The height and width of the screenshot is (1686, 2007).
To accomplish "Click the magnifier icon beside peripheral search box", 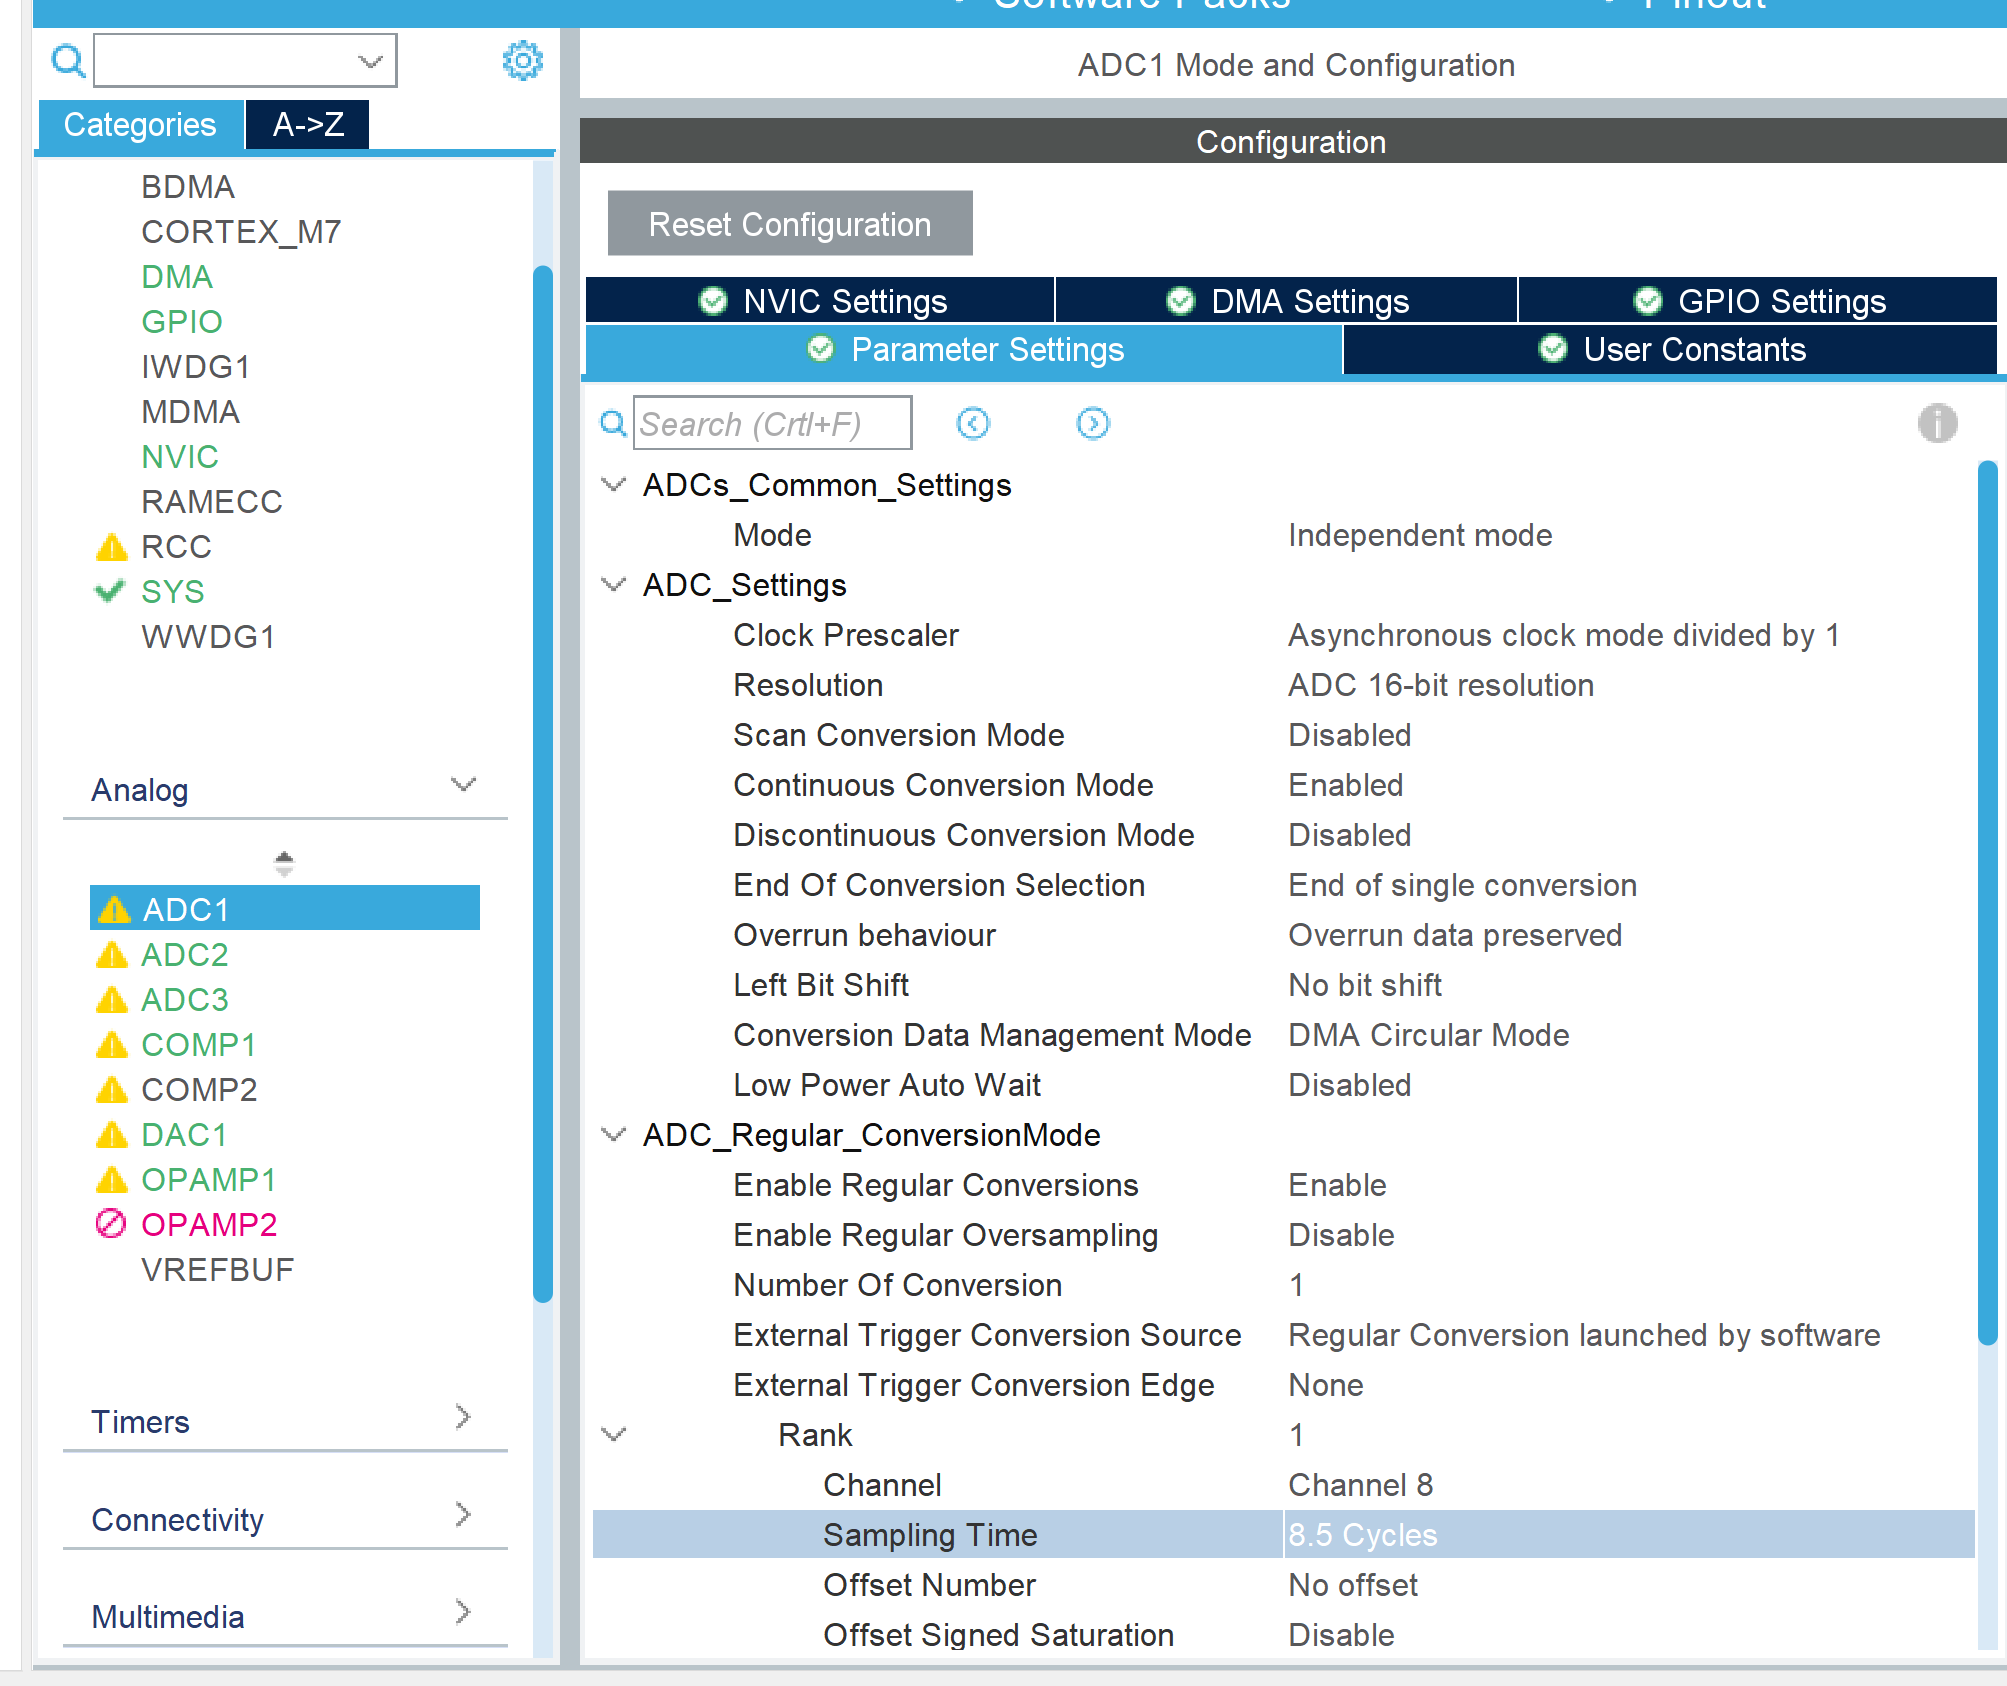I will point(68,61).
